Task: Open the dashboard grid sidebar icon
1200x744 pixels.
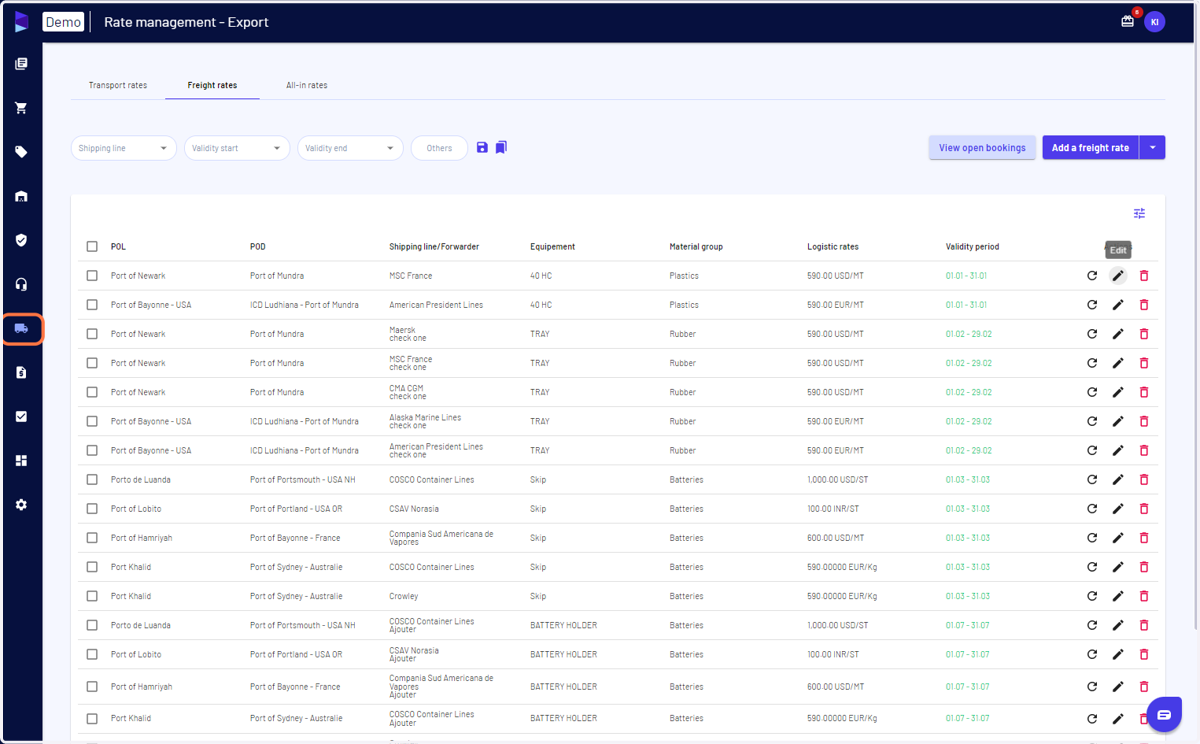Action: click(x=21, y=461)
